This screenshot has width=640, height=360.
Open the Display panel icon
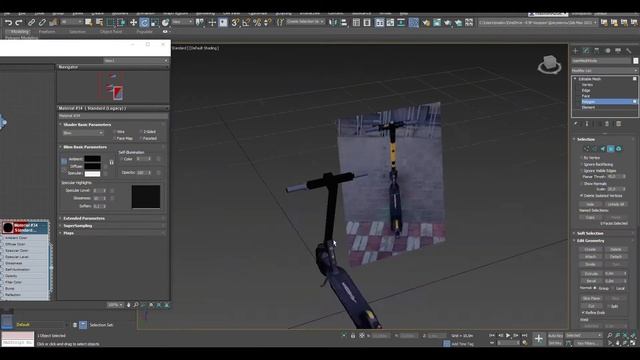tap(618, 51)
